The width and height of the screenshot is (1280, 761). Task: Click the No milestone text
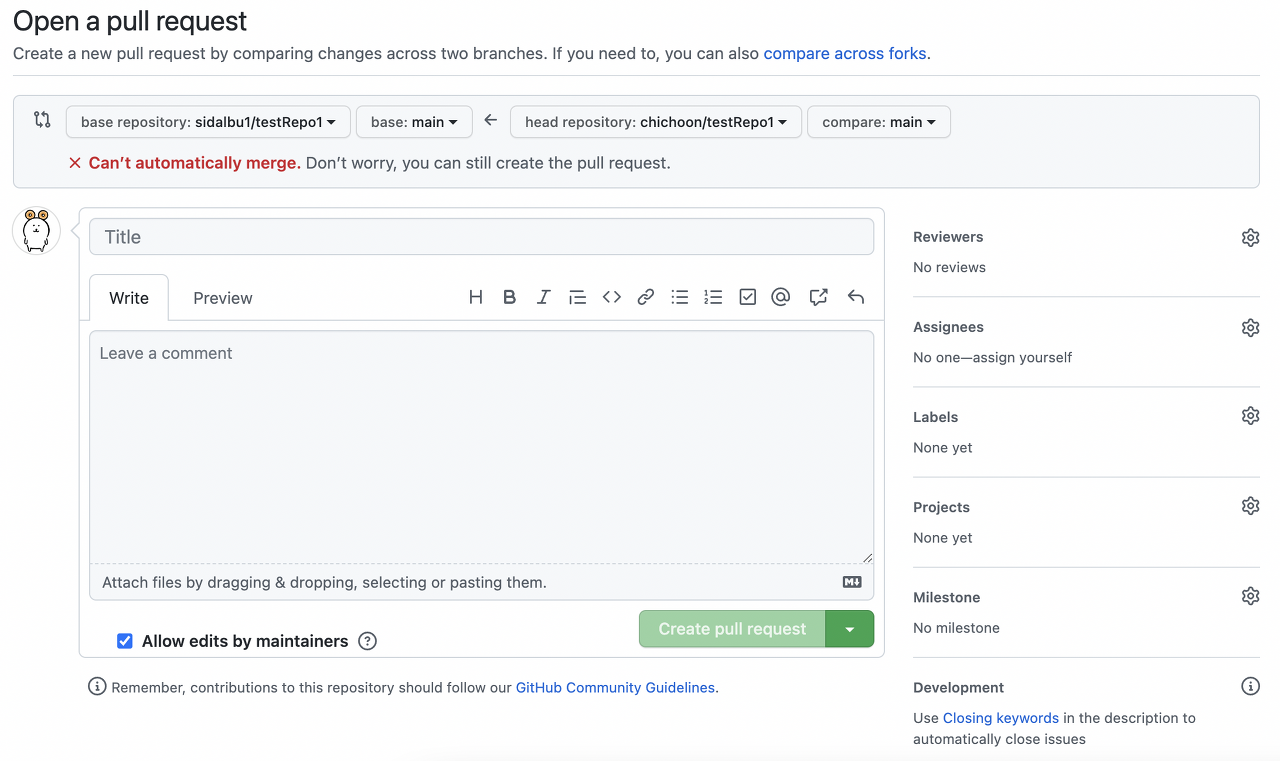tap(956, 628)
